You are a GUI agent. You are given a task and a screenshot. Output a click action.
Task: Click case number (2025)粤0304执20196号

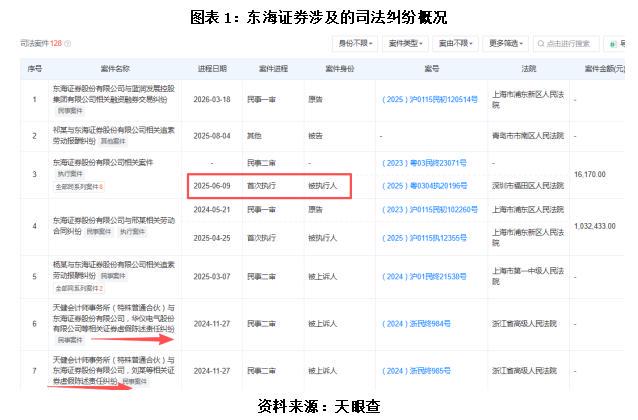tap(431, 186)
